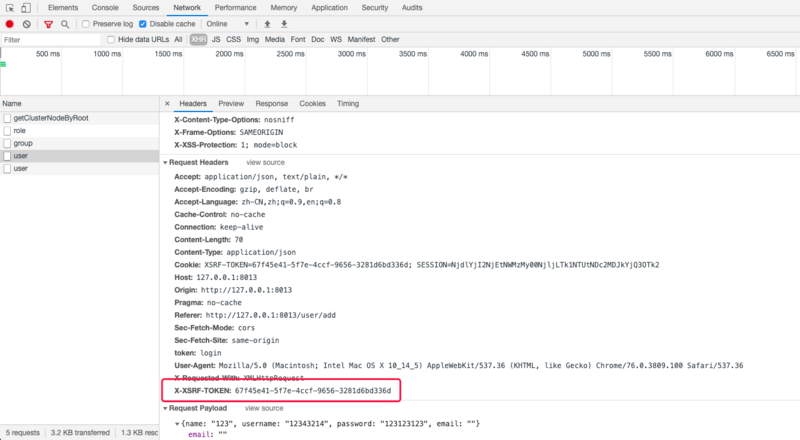Open the network search magnifier icon
Screen dimensions: 800x440
click(x=65, y=24)
